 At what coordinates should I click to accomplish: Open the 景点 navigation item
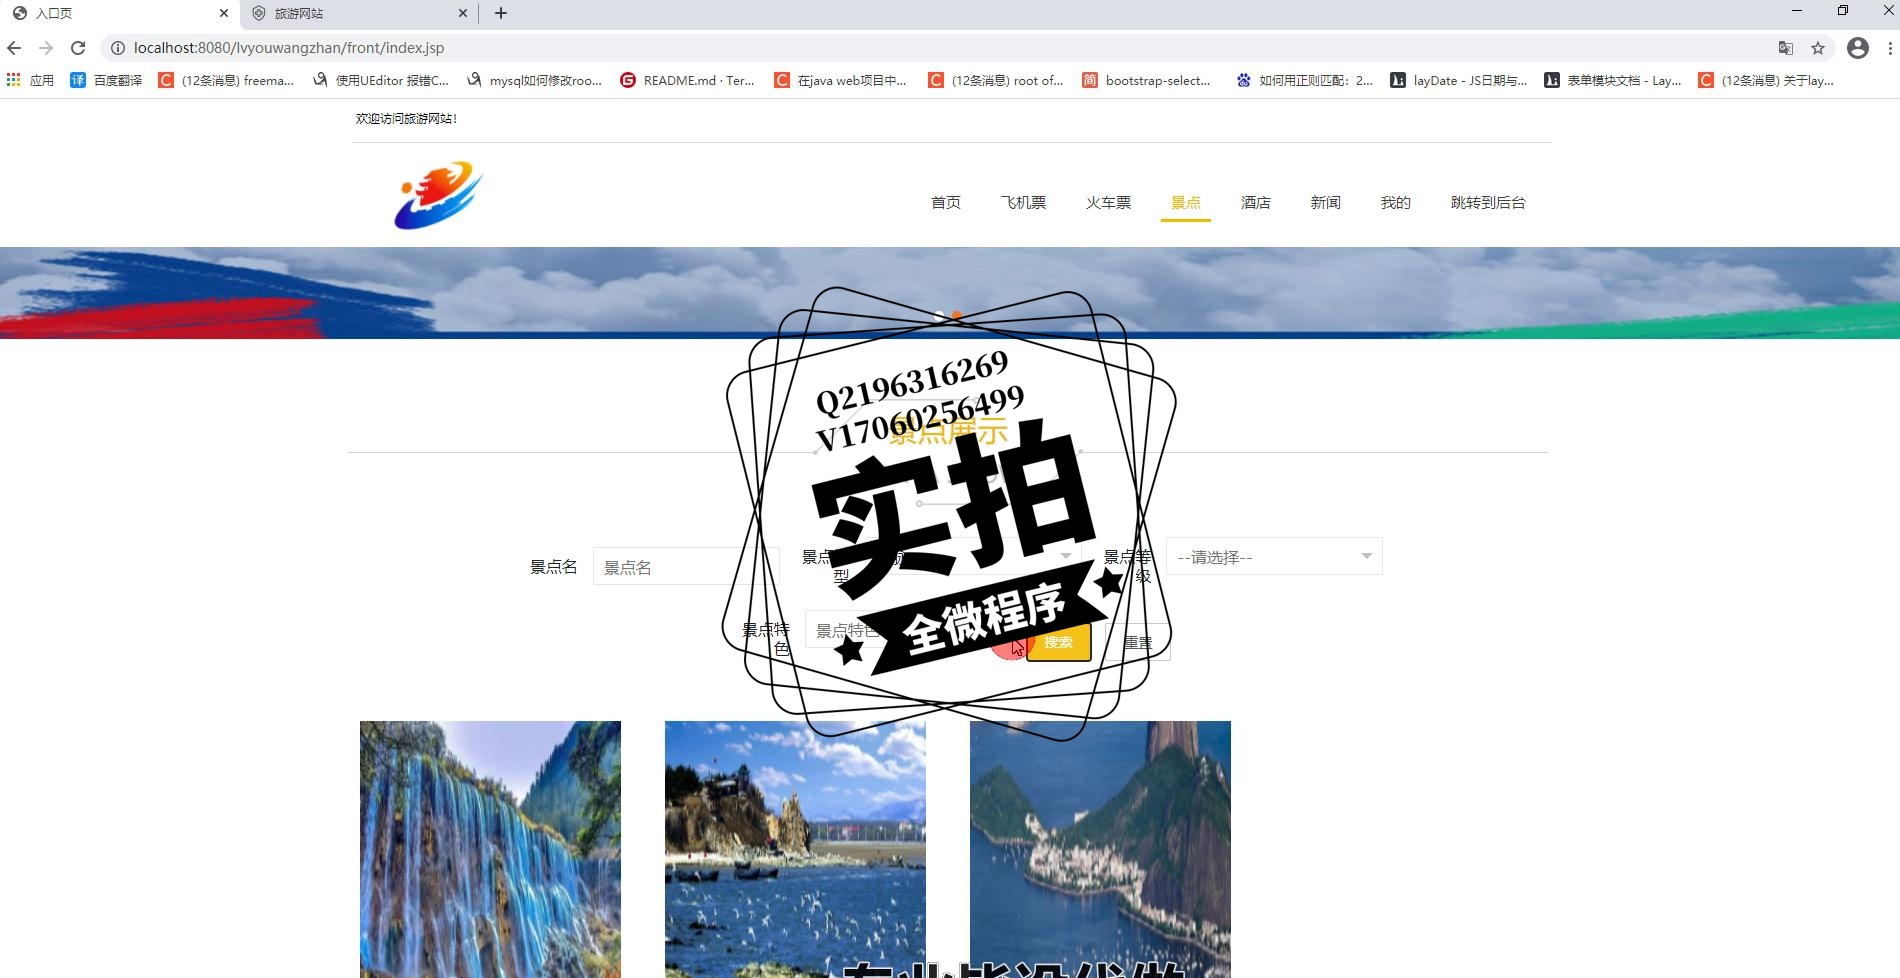(x=1186, y=203)
